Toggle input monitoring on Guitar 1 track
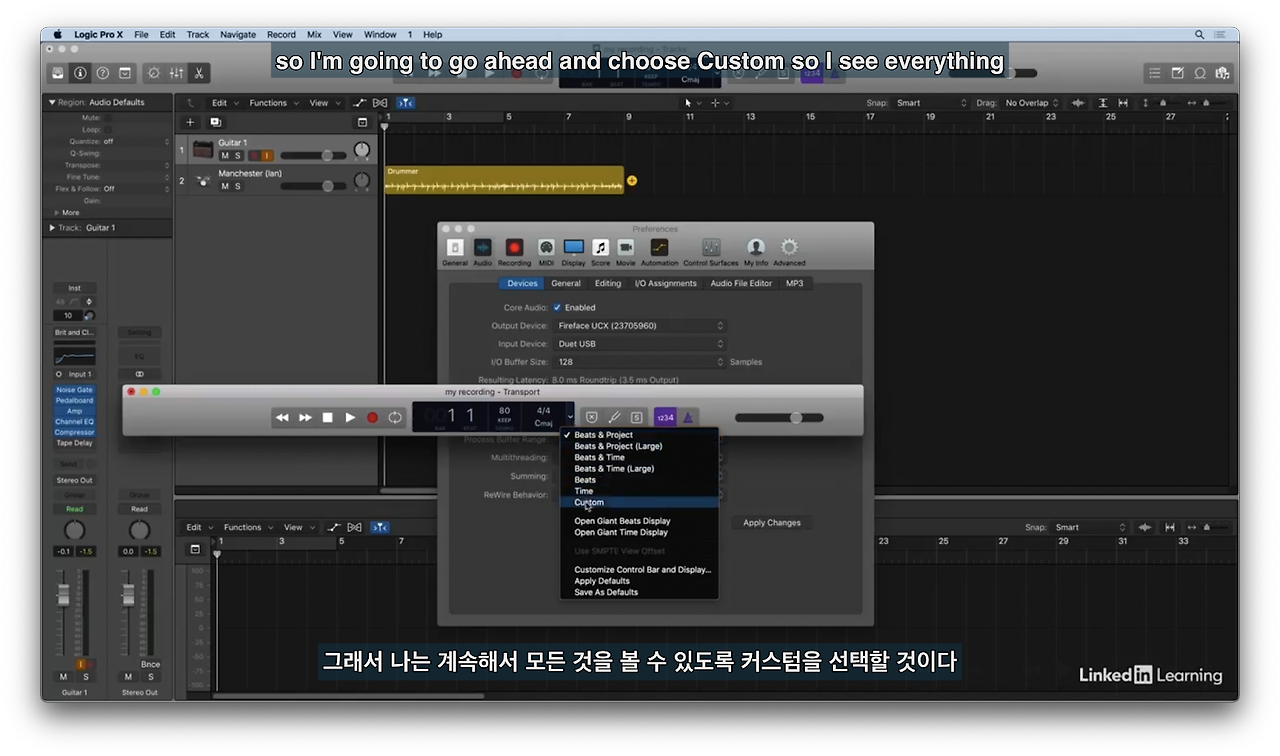Image resolution: width=1280 pixels, height=756 pixels. (267, 156)
